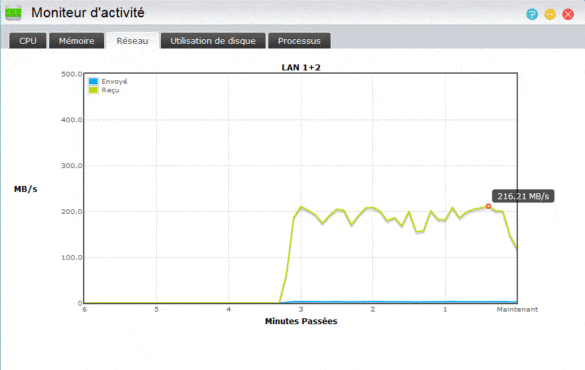
Task: Click the 216.21 MB/s tooltip
Action: (x=523, y=196)
